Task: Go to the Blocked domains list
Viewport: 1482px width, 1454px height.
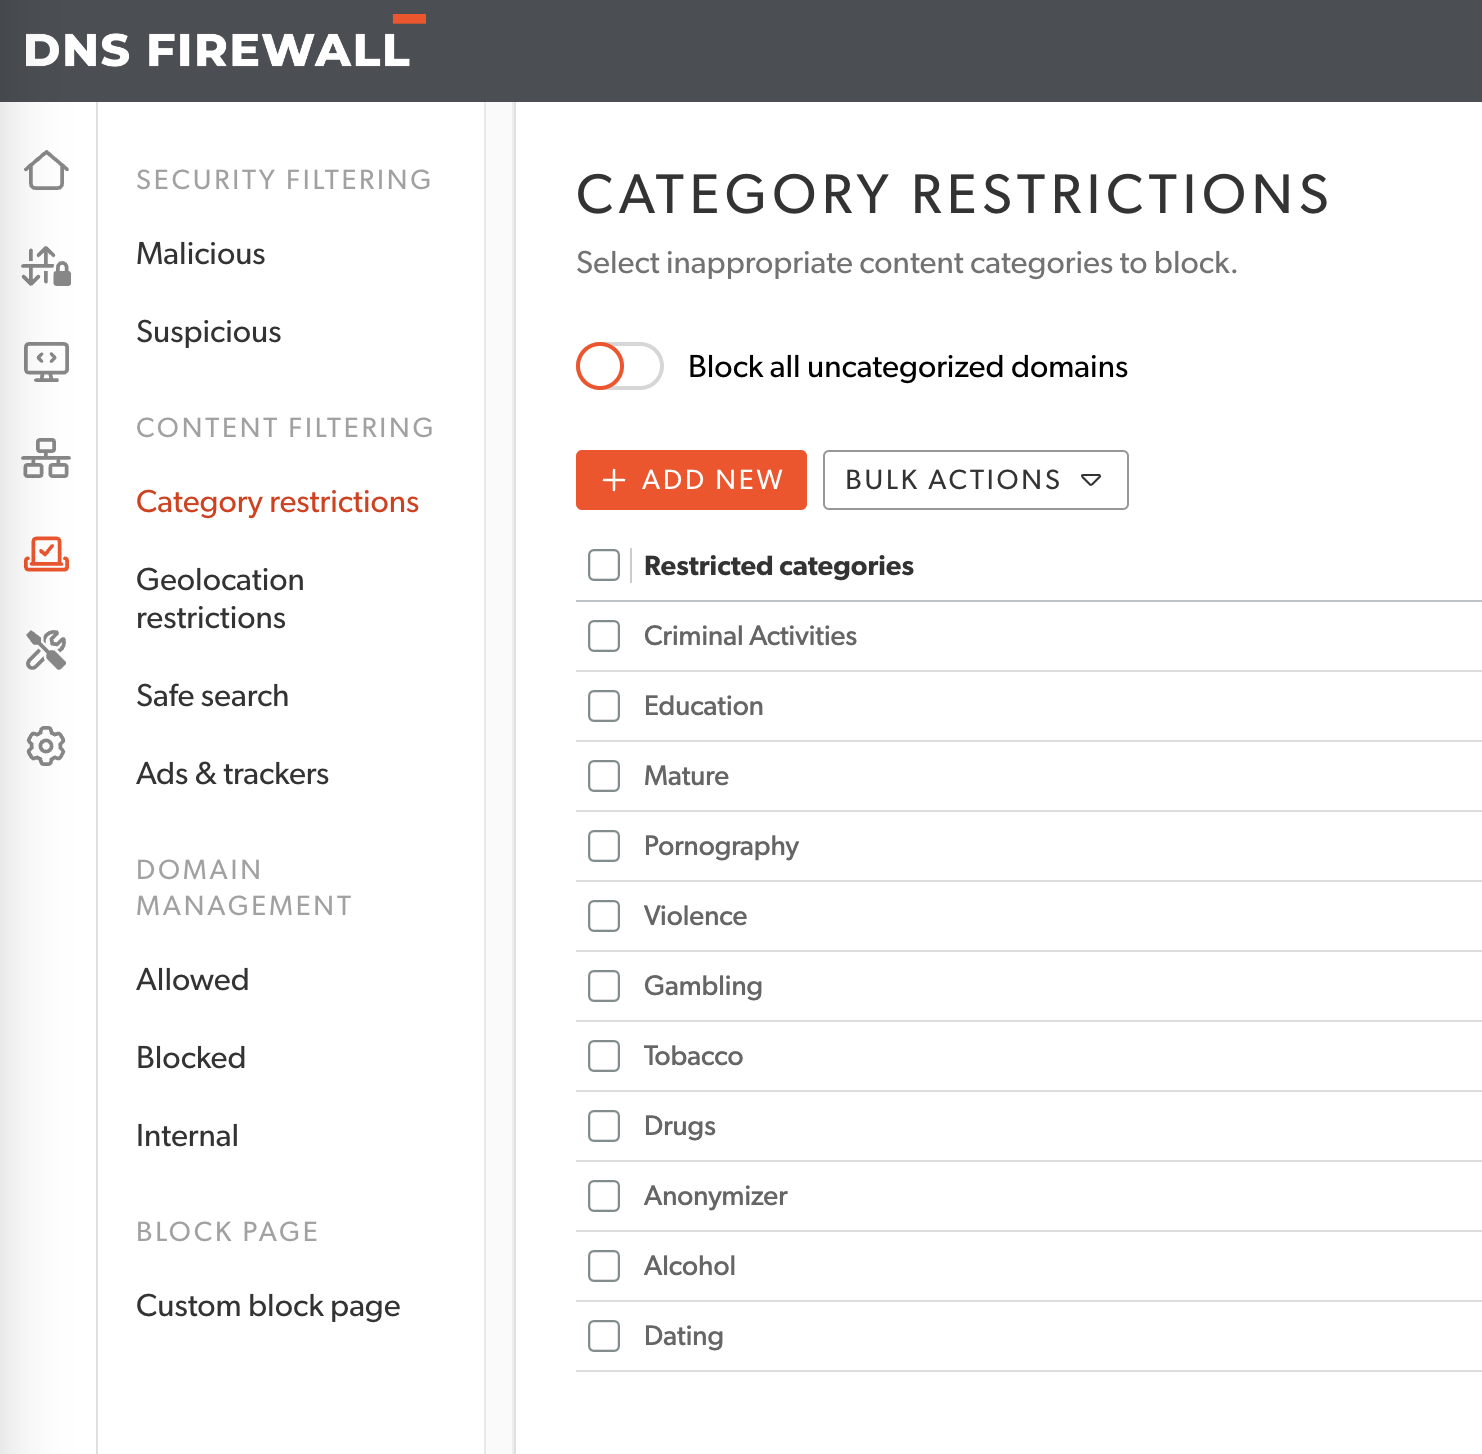Action: [x=190, y=1057]
